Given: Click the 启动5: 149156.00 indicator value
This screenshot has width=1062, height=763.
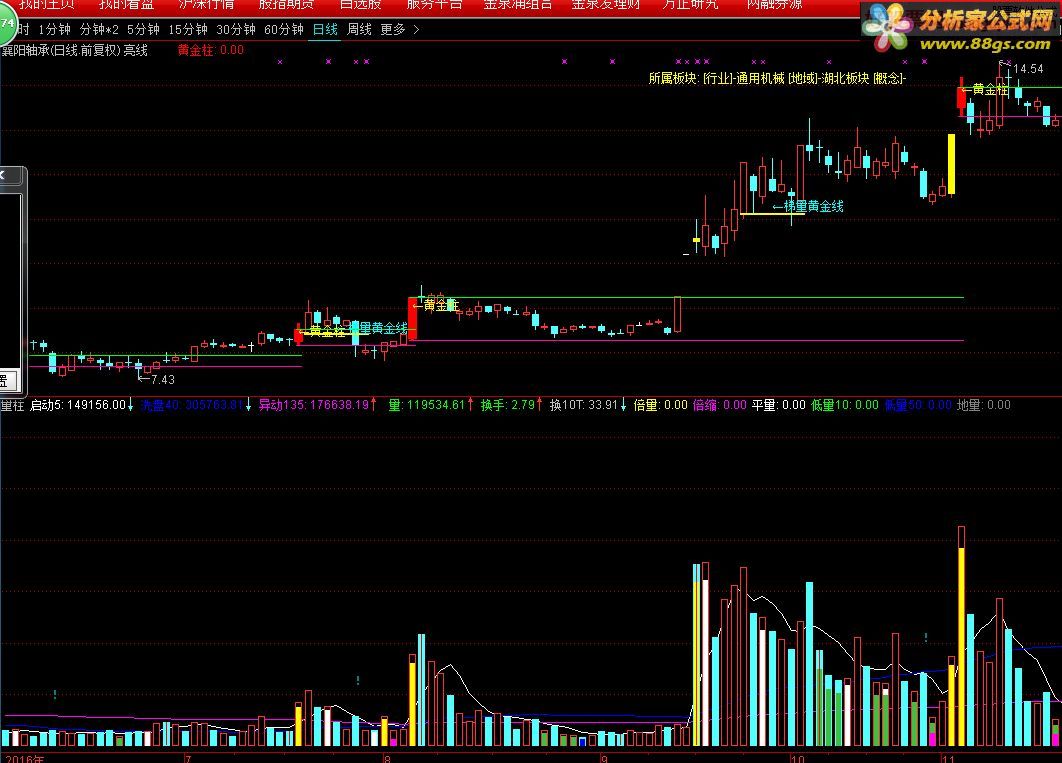Looking at the screenshot, I should (x=78, y=405).
